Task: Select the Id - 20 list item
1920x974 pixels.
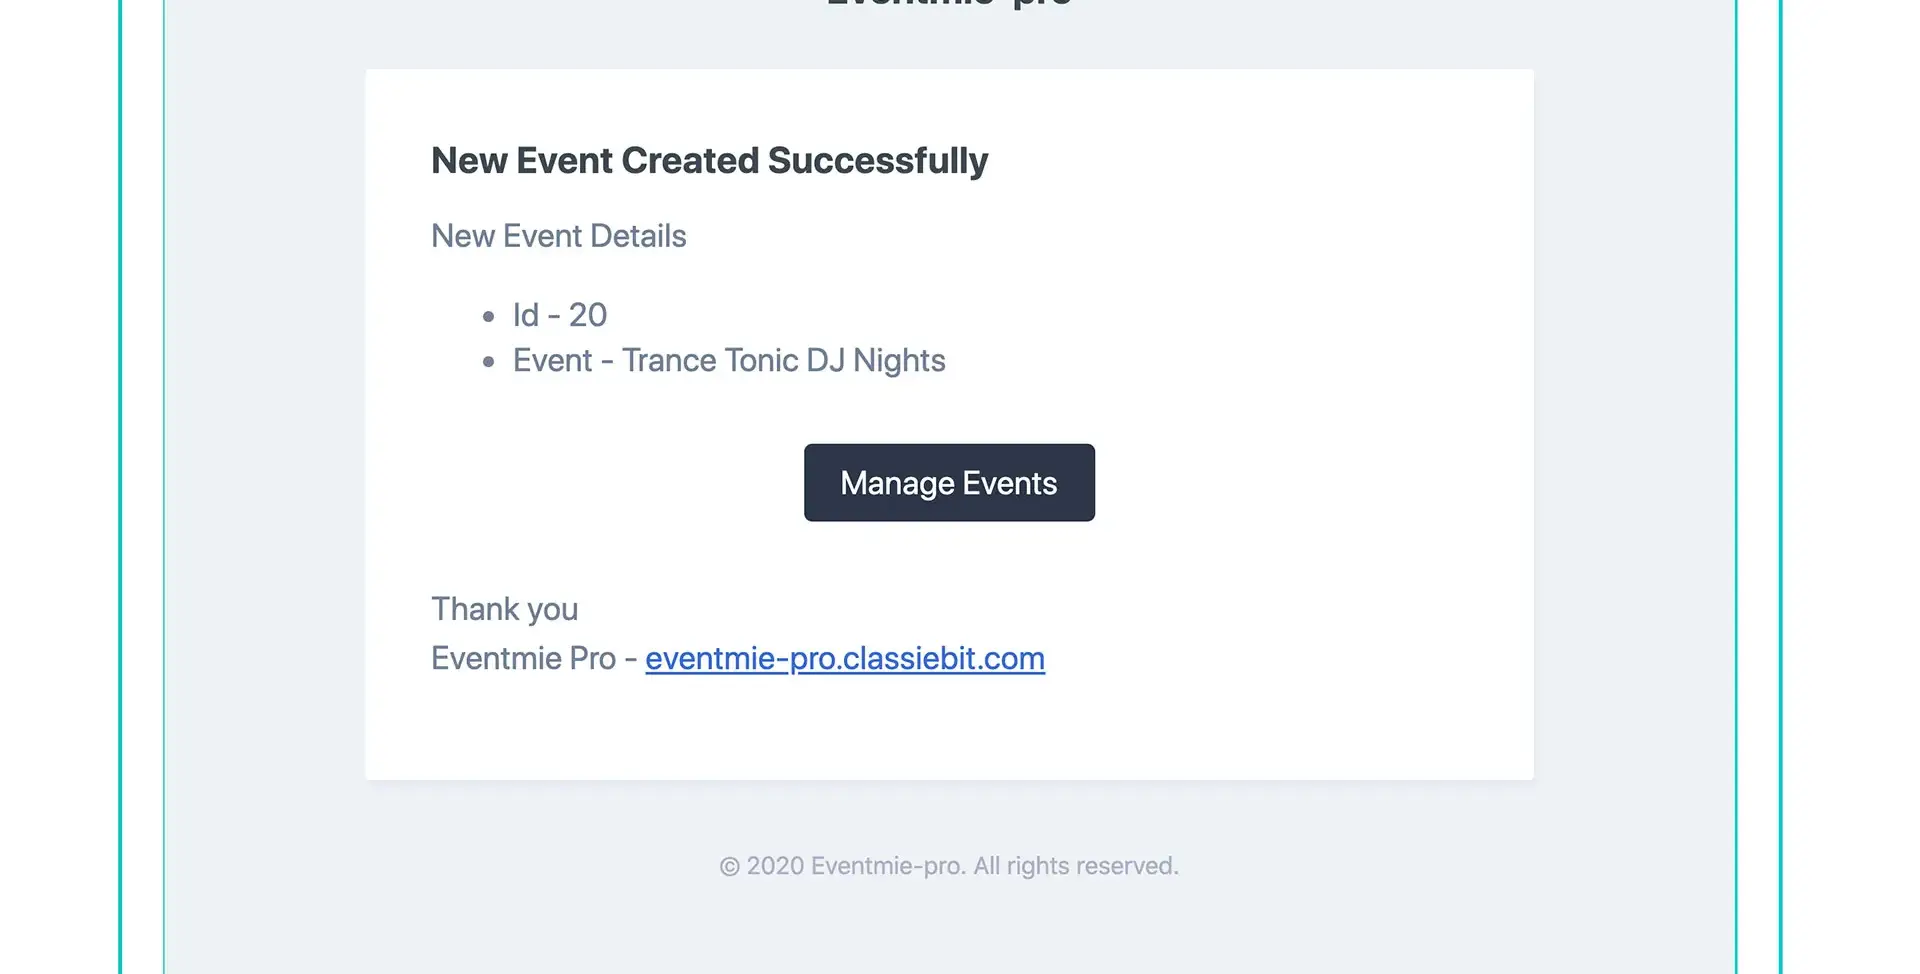Action: pyautogui.click(x=559, y=314)
